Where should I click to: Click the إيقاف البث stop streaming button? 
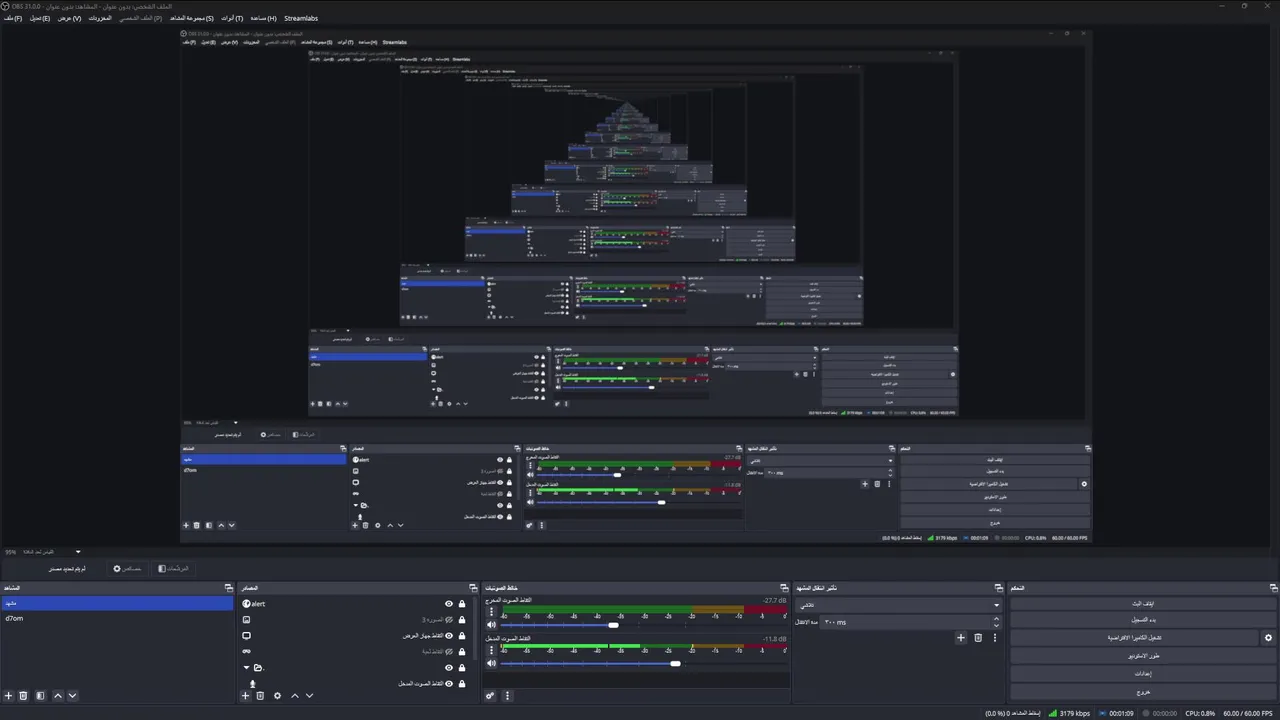tap(1144, 604)
